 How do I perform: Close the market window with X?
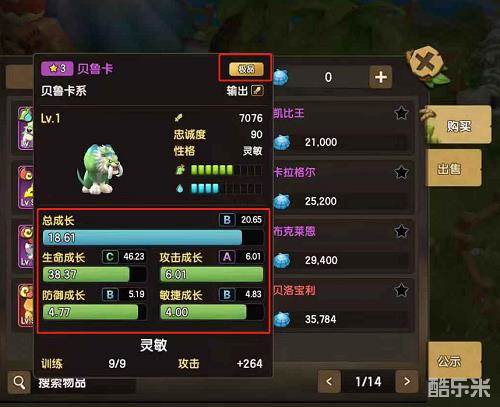[x=425, y=62]
